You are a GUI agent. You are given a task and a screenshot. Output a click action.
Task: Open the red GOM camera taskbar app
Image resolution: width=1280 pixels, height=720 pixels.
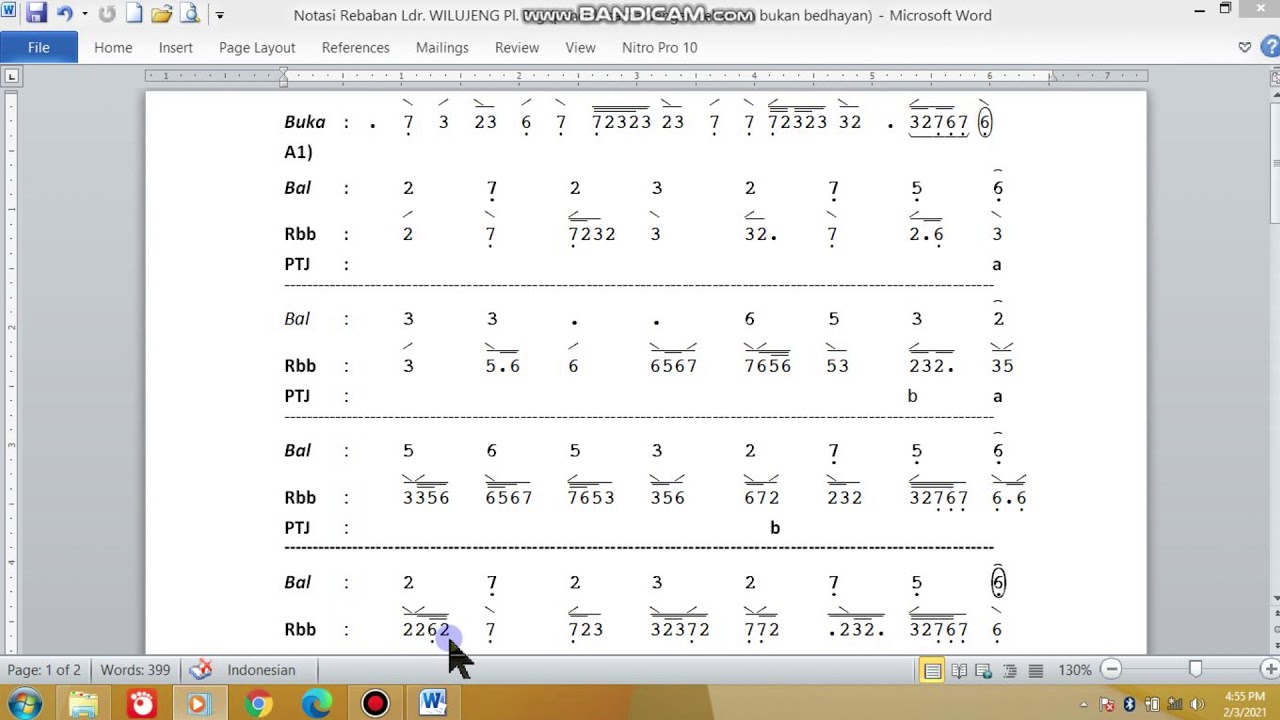pos(141,704)
